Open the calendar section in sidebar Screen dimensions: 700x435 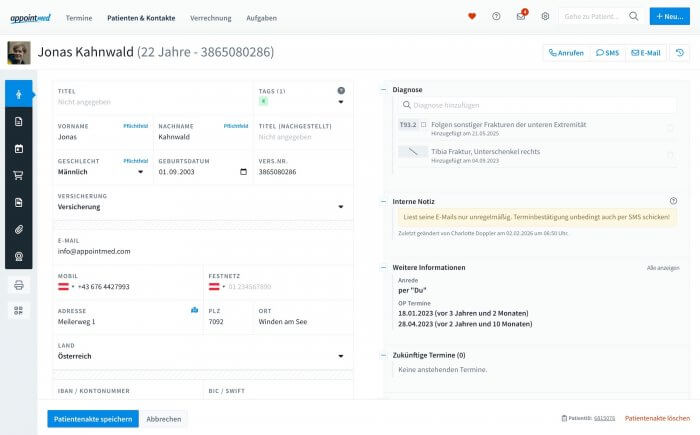coord(18,149)
